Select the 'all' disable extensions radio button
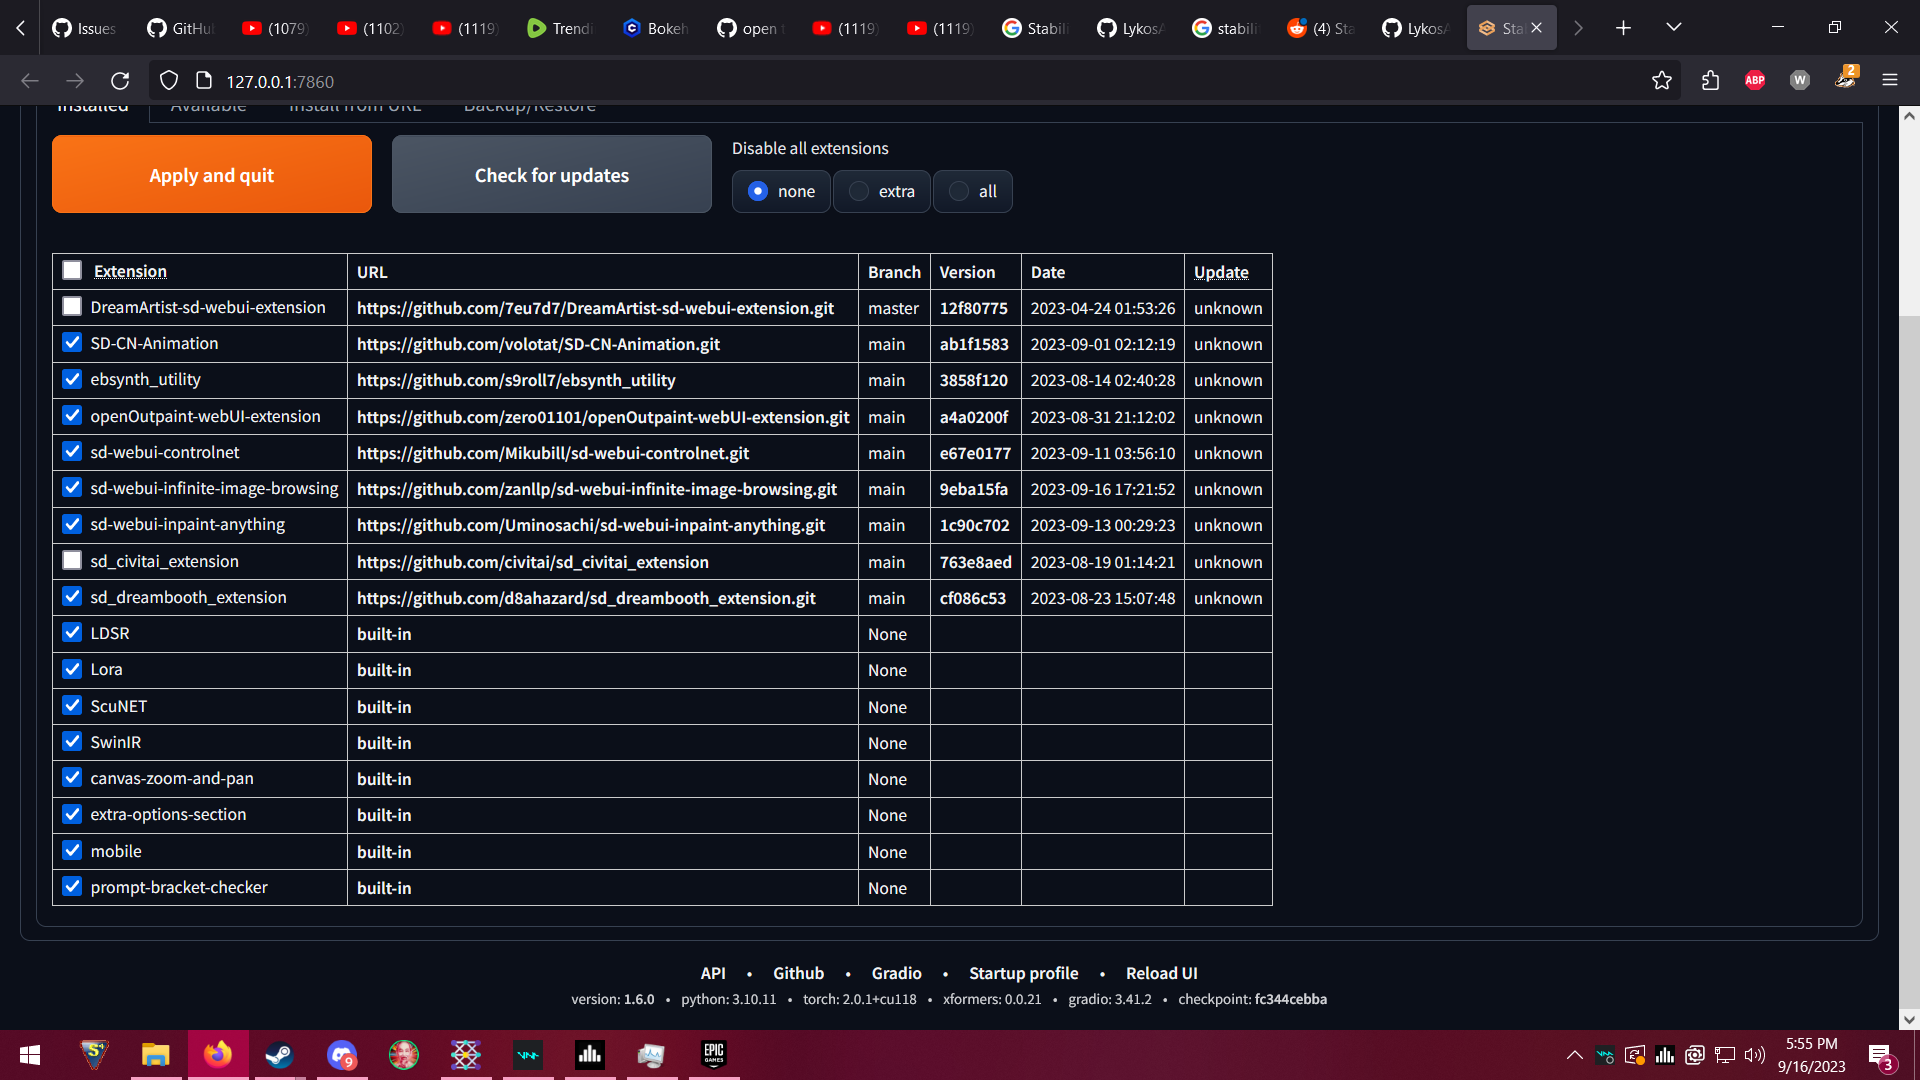Screen dimensions: 1920x1080 (959, 191)
